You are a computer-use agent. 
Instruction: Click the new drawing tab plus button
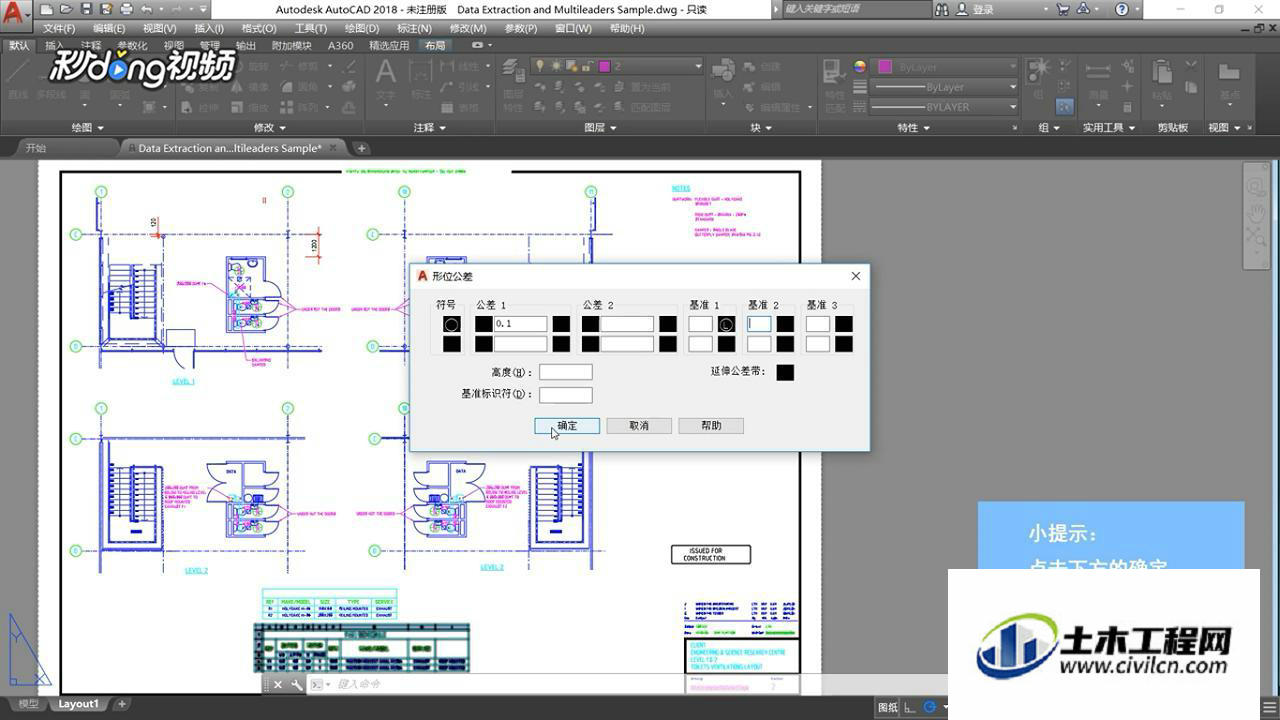[362, 148]
